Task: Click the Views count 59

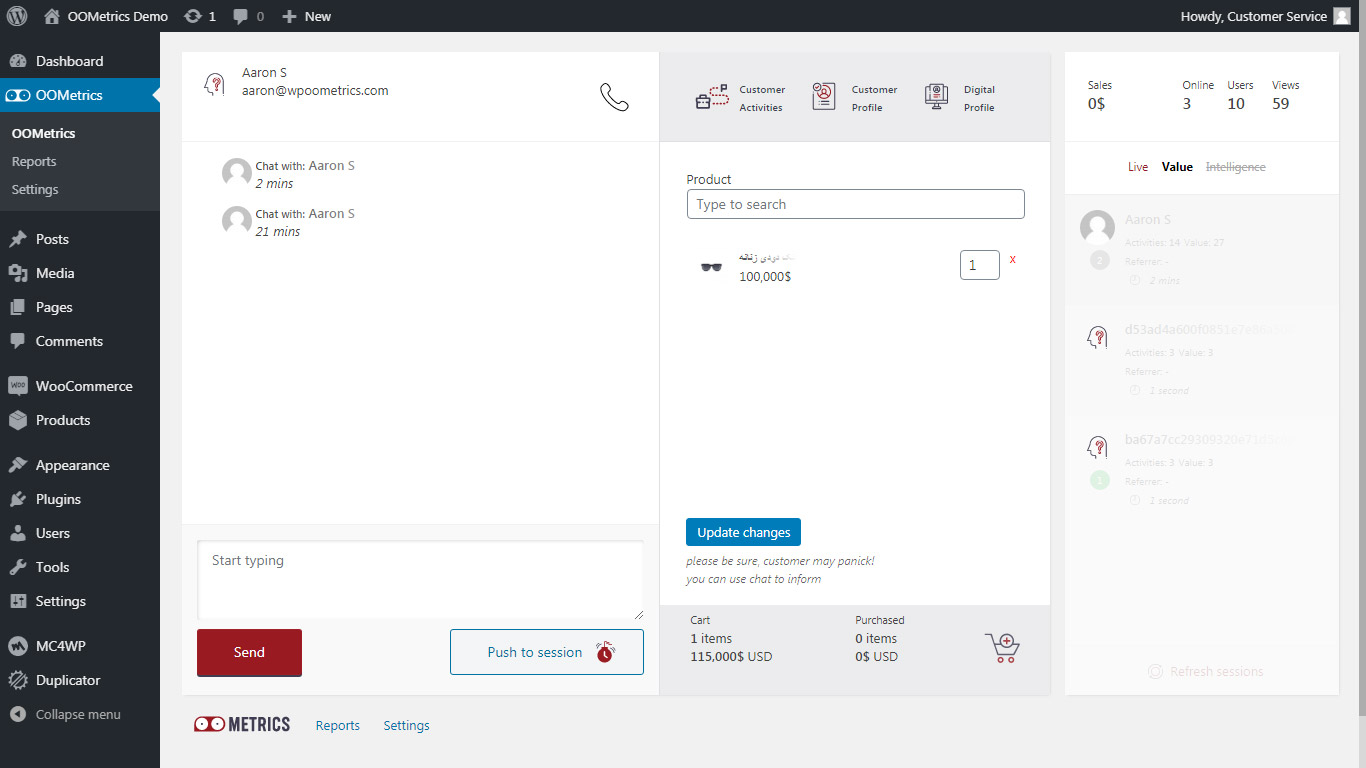Action: (x=1285, y=95)
